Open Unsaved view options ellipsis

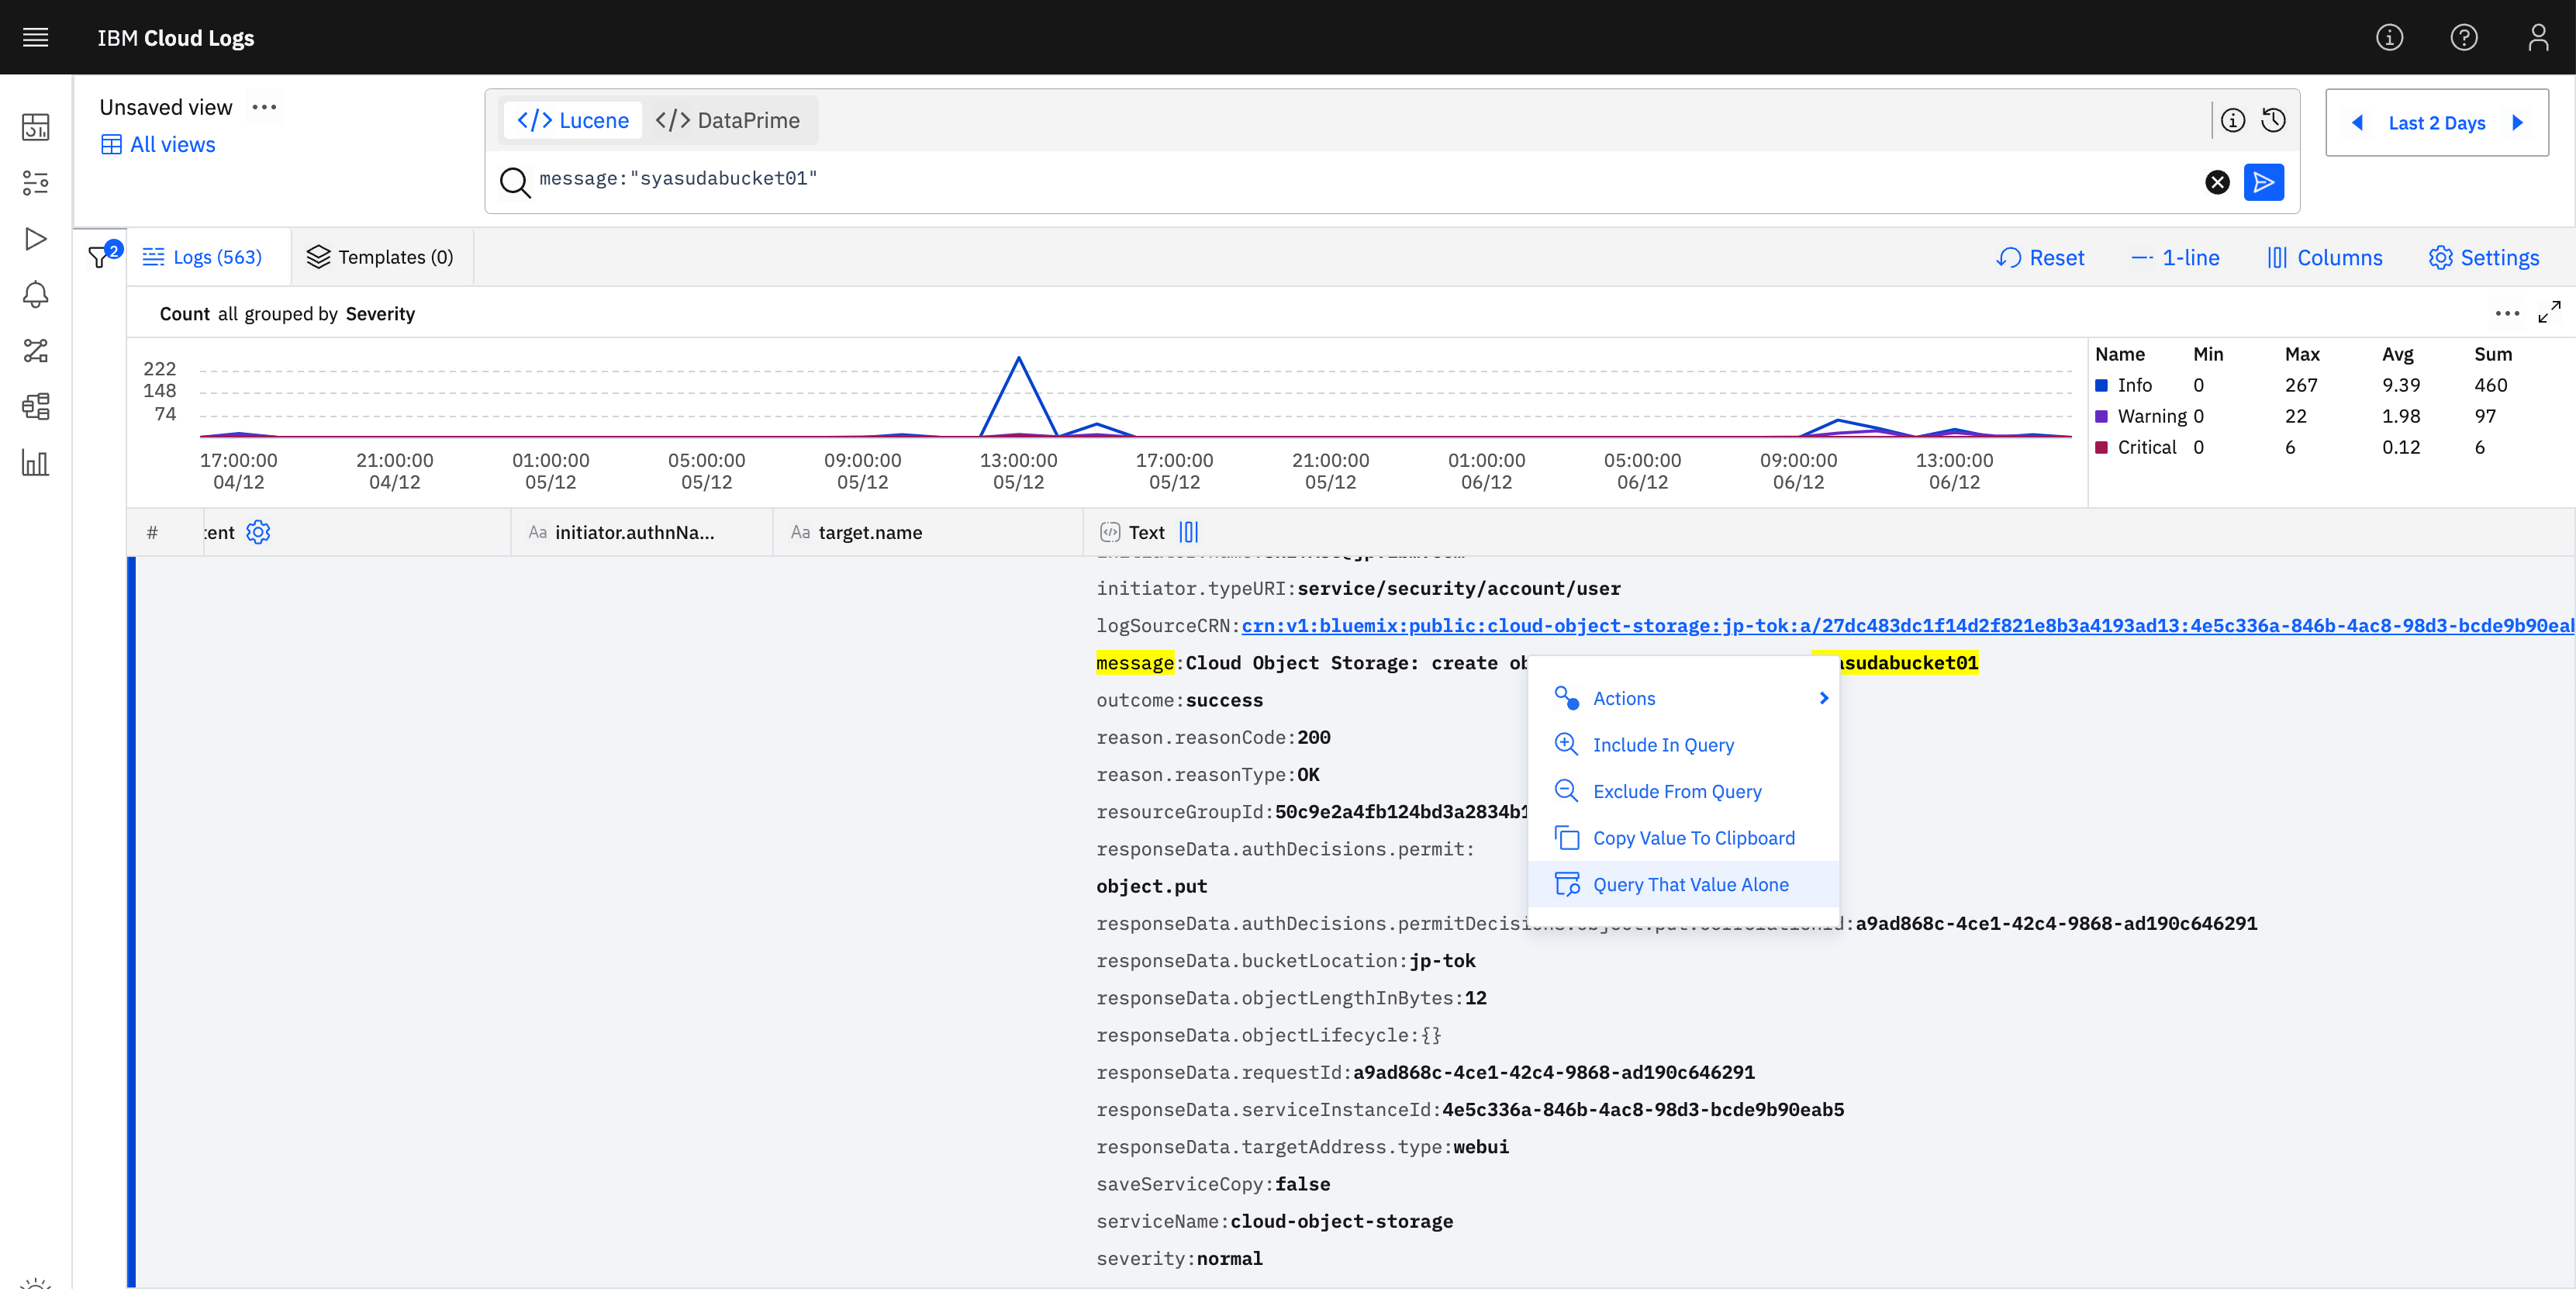[264, 107]
